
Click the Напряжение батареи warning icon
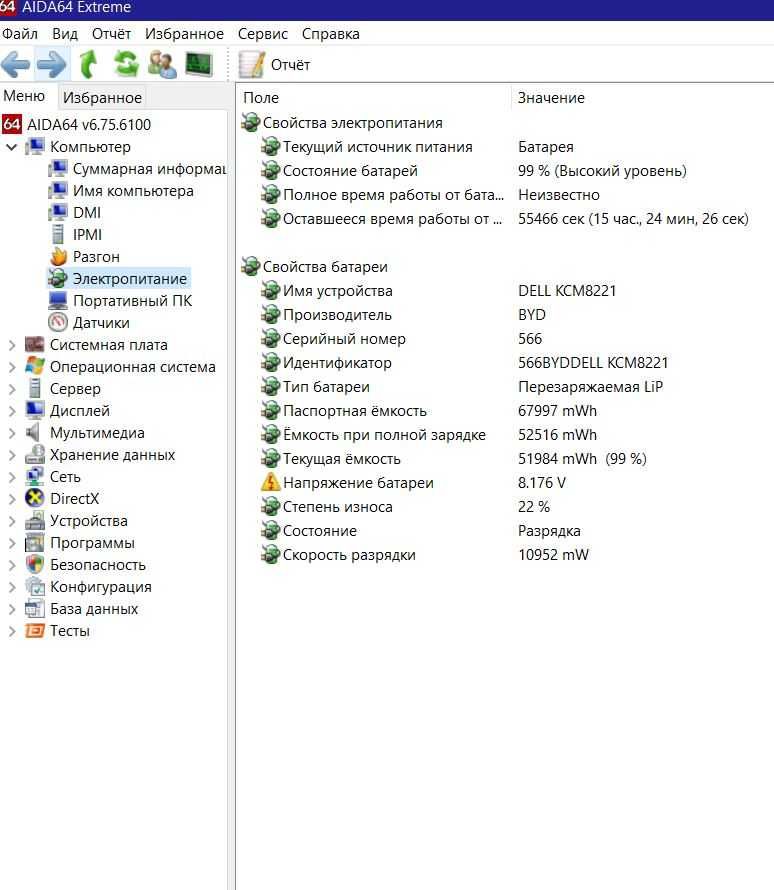coord(270,482)
